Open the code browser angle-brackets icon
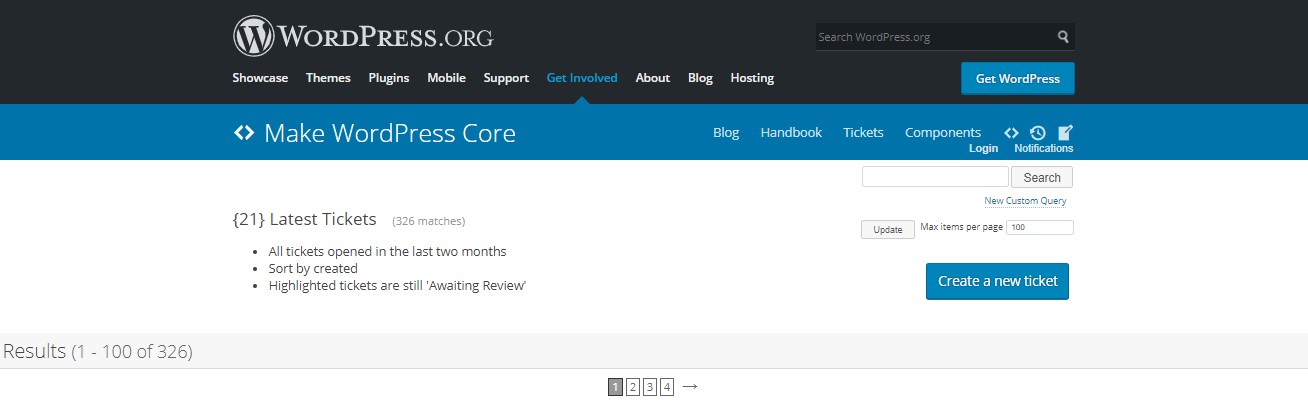Image resolution: width=1308 pixels, height=417 pixels. (x=1011, y=132)
